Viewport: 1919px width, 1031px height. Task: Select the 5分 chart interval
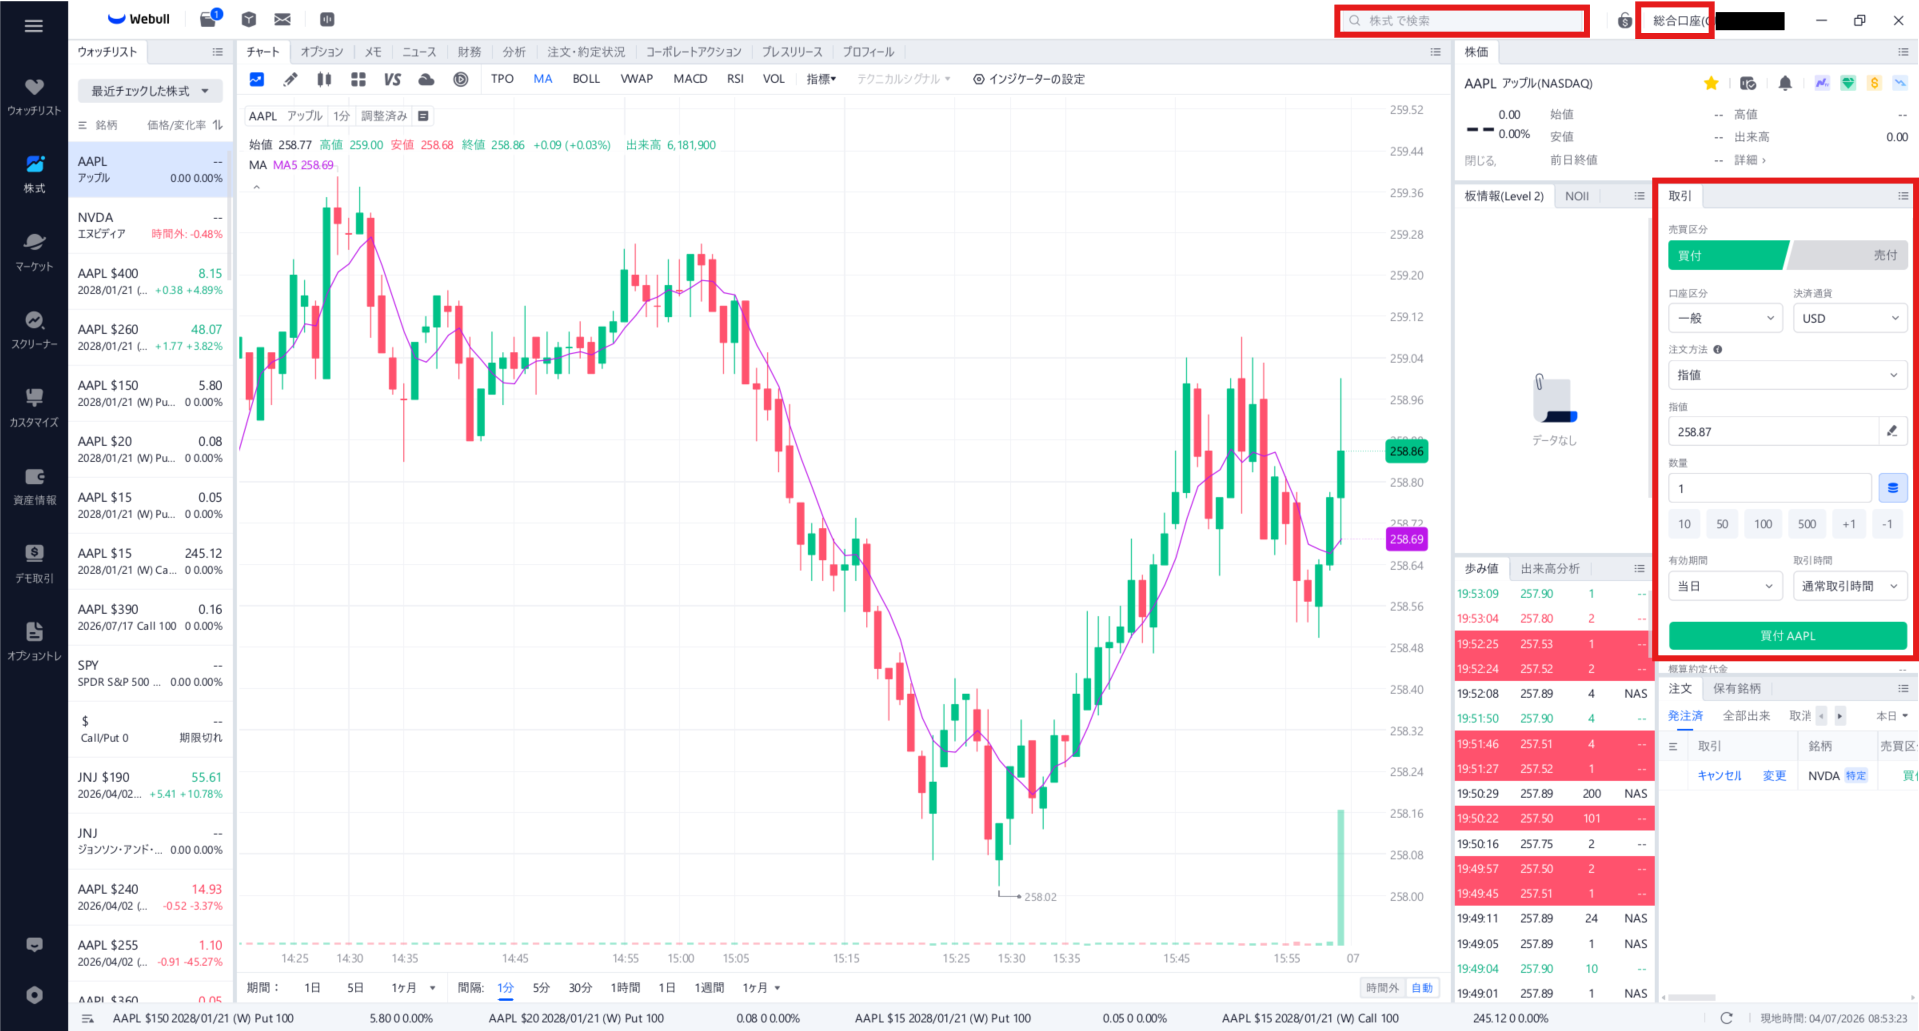[541, 988]
